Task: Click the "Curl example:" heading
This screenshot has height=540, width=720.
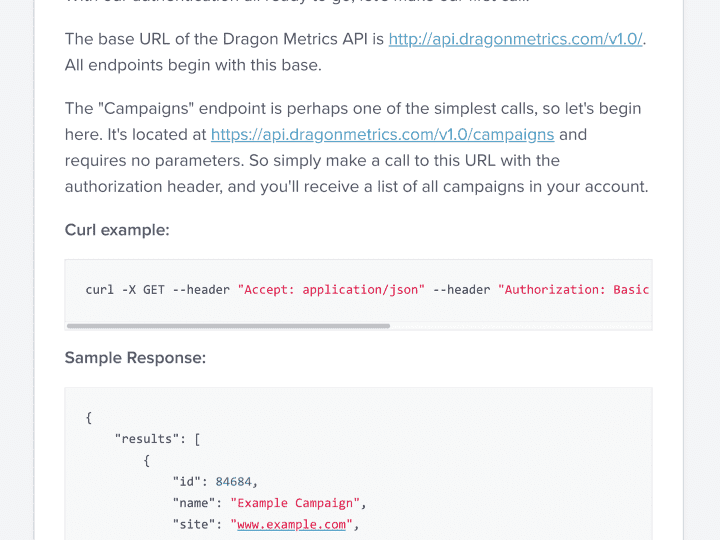Action: (117, 230)
